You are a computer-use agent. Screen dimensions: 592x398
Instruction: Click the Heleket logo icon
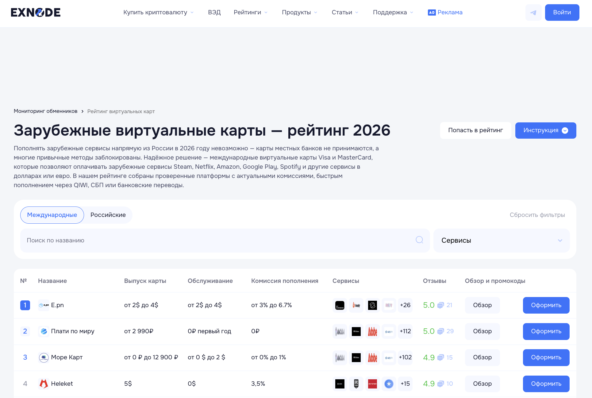(x=44, y=384)
